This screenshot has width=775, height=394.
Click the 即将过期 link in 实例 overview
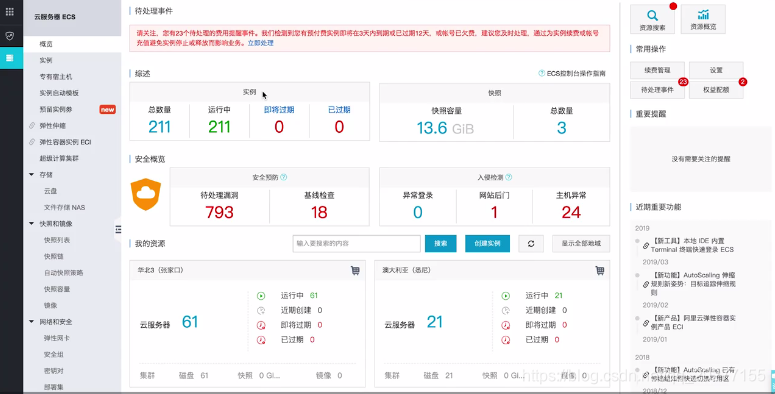[x=279, y=110]
